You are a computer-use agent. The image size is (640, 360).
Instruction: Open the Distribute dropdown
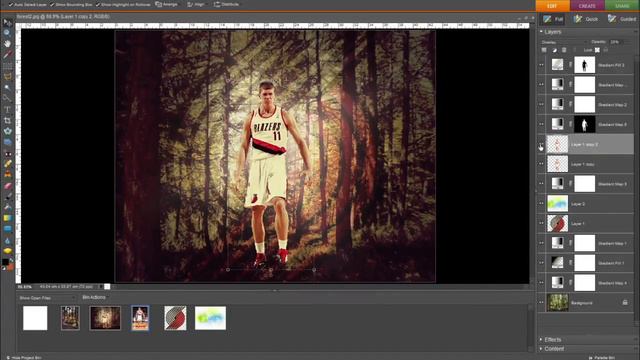(227, 4)
